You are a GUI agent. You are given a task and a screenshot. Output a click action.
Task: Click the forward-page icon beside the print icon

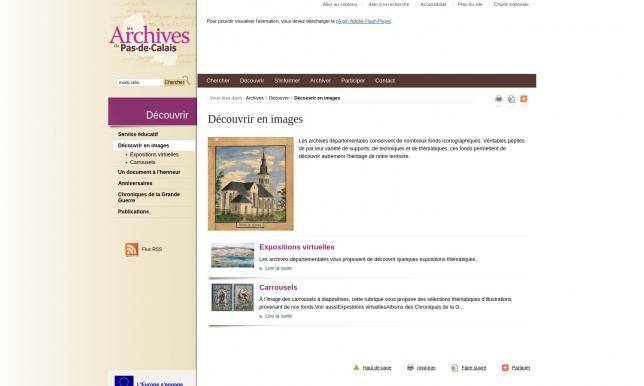[511, 99]
